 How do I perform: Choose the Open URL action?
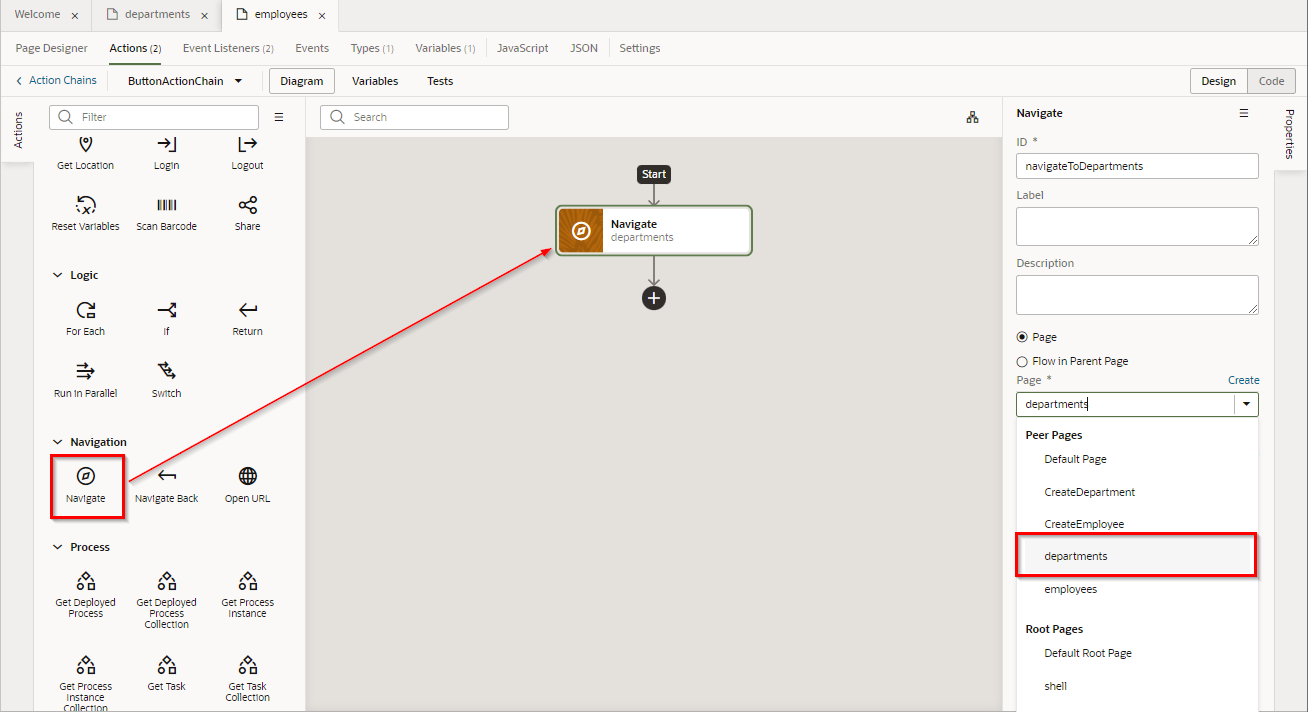[247, 477]
